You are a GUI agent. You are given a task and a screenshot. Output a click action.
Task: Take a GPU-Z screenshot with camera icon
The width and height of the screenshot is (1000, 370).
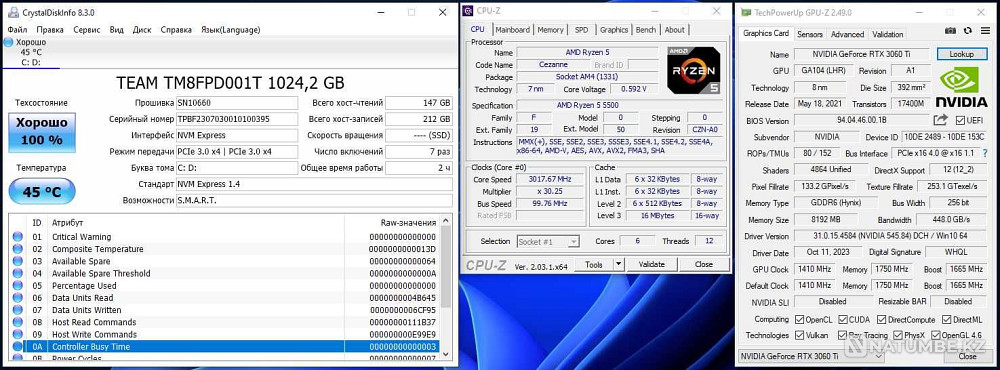tap(950, 31)
